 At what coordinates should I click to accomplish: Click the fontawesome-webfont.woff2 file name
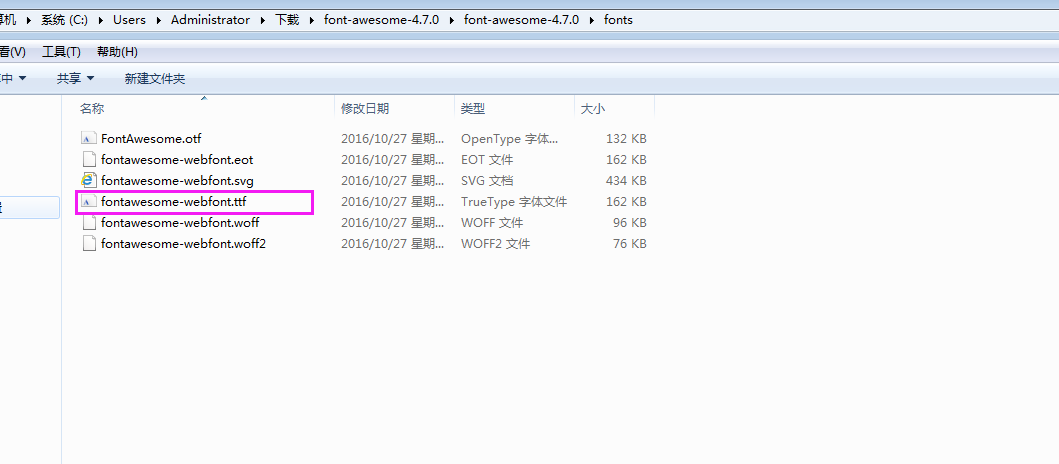[x=183, y=243]
